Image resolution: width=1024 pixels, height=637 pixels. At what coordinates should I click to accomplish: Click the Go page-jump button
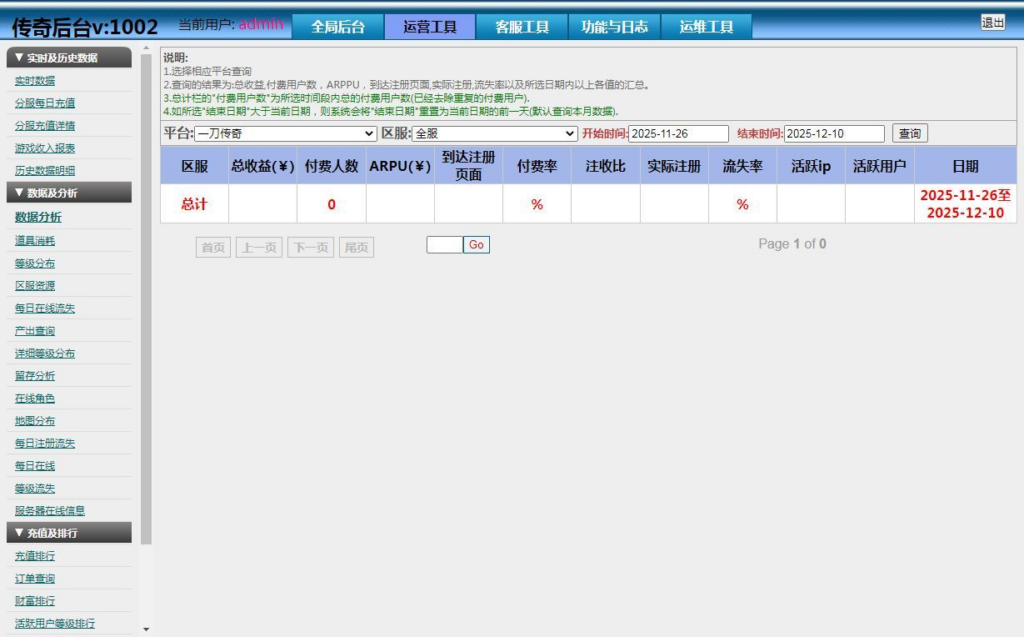point(476,244)
